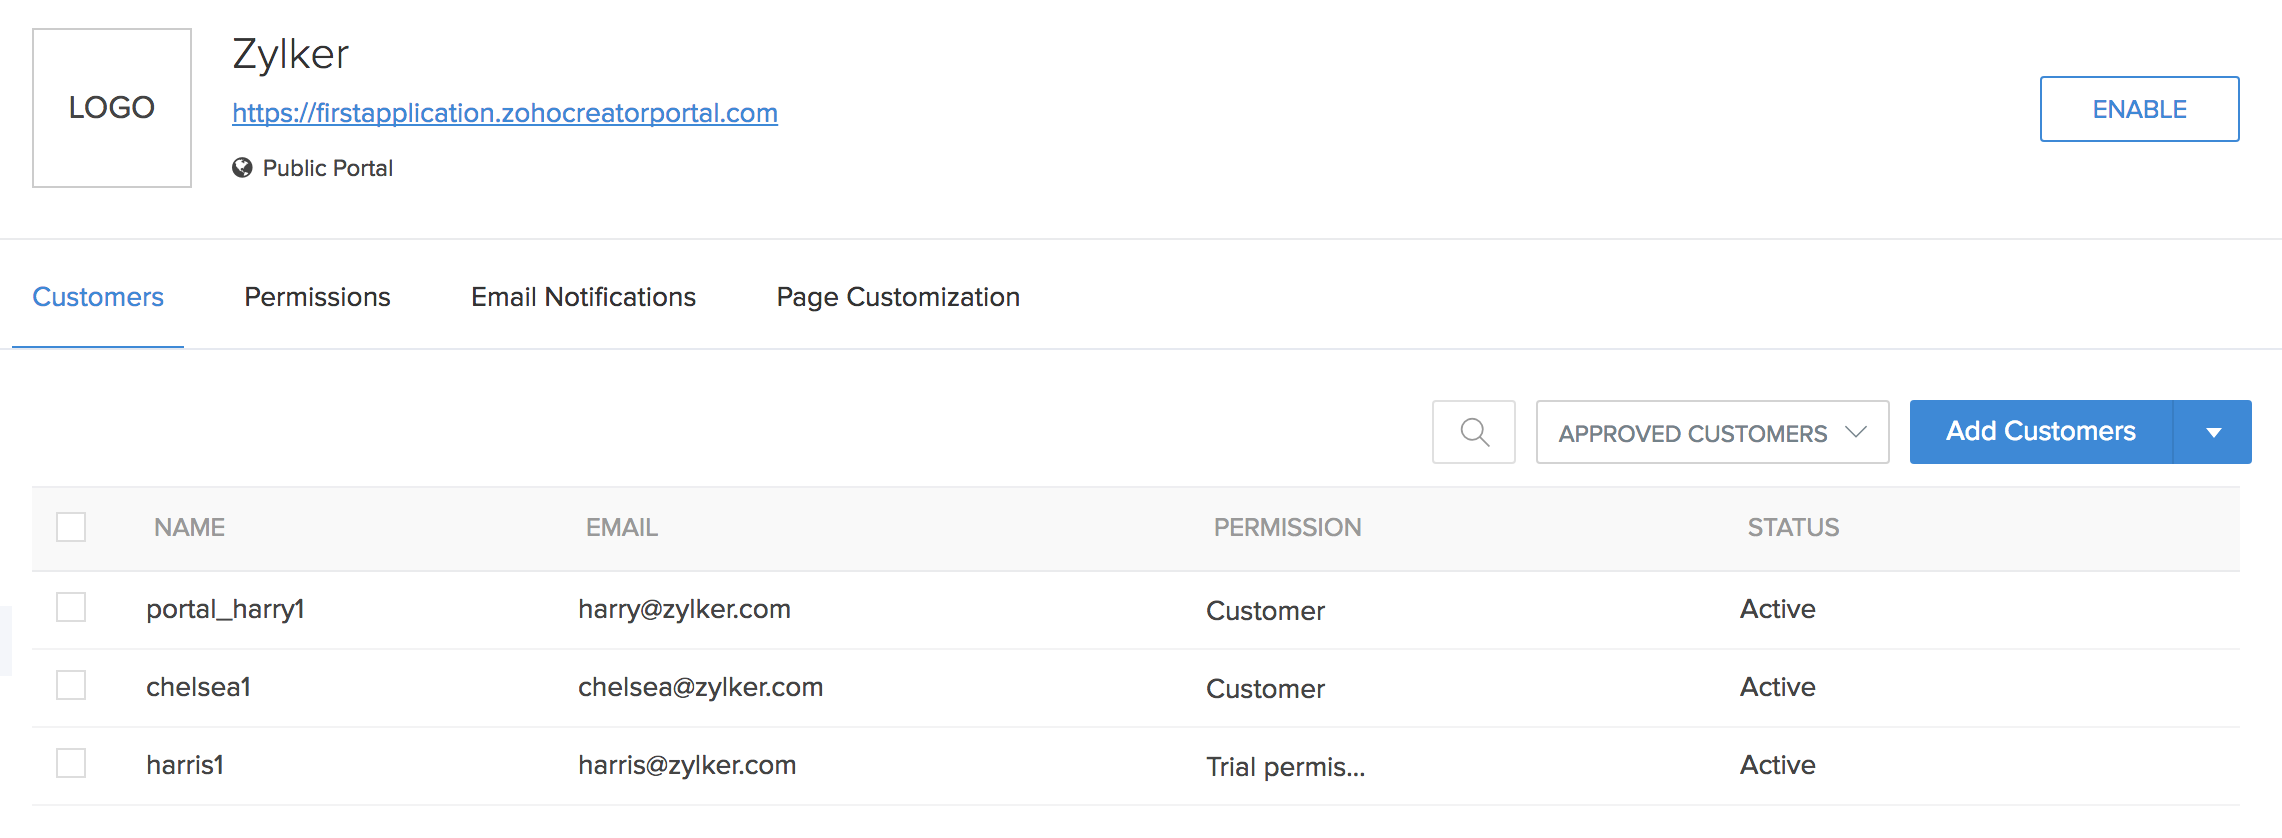Toggle the select-all checkbox in header

coord(71,527)
